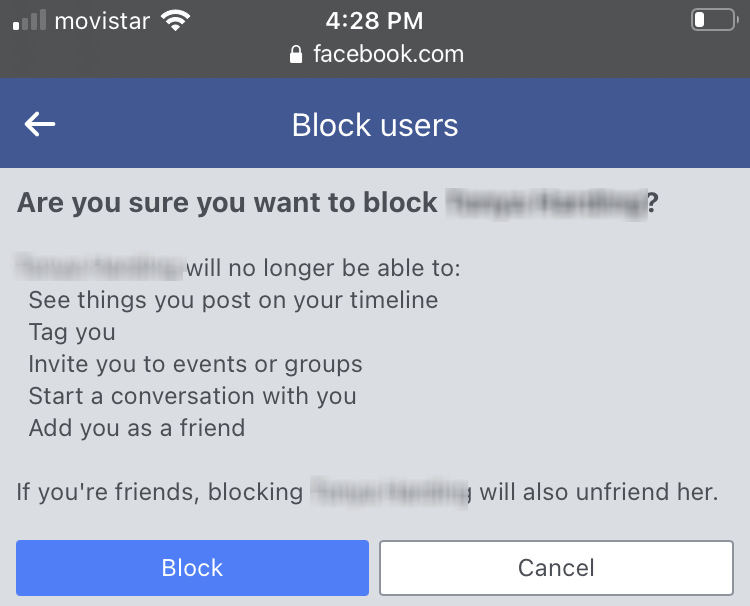Tap the battery icon in status bar
Viewport: 750px width, 606px height.
pyautogui.click(x=712, y=20)
